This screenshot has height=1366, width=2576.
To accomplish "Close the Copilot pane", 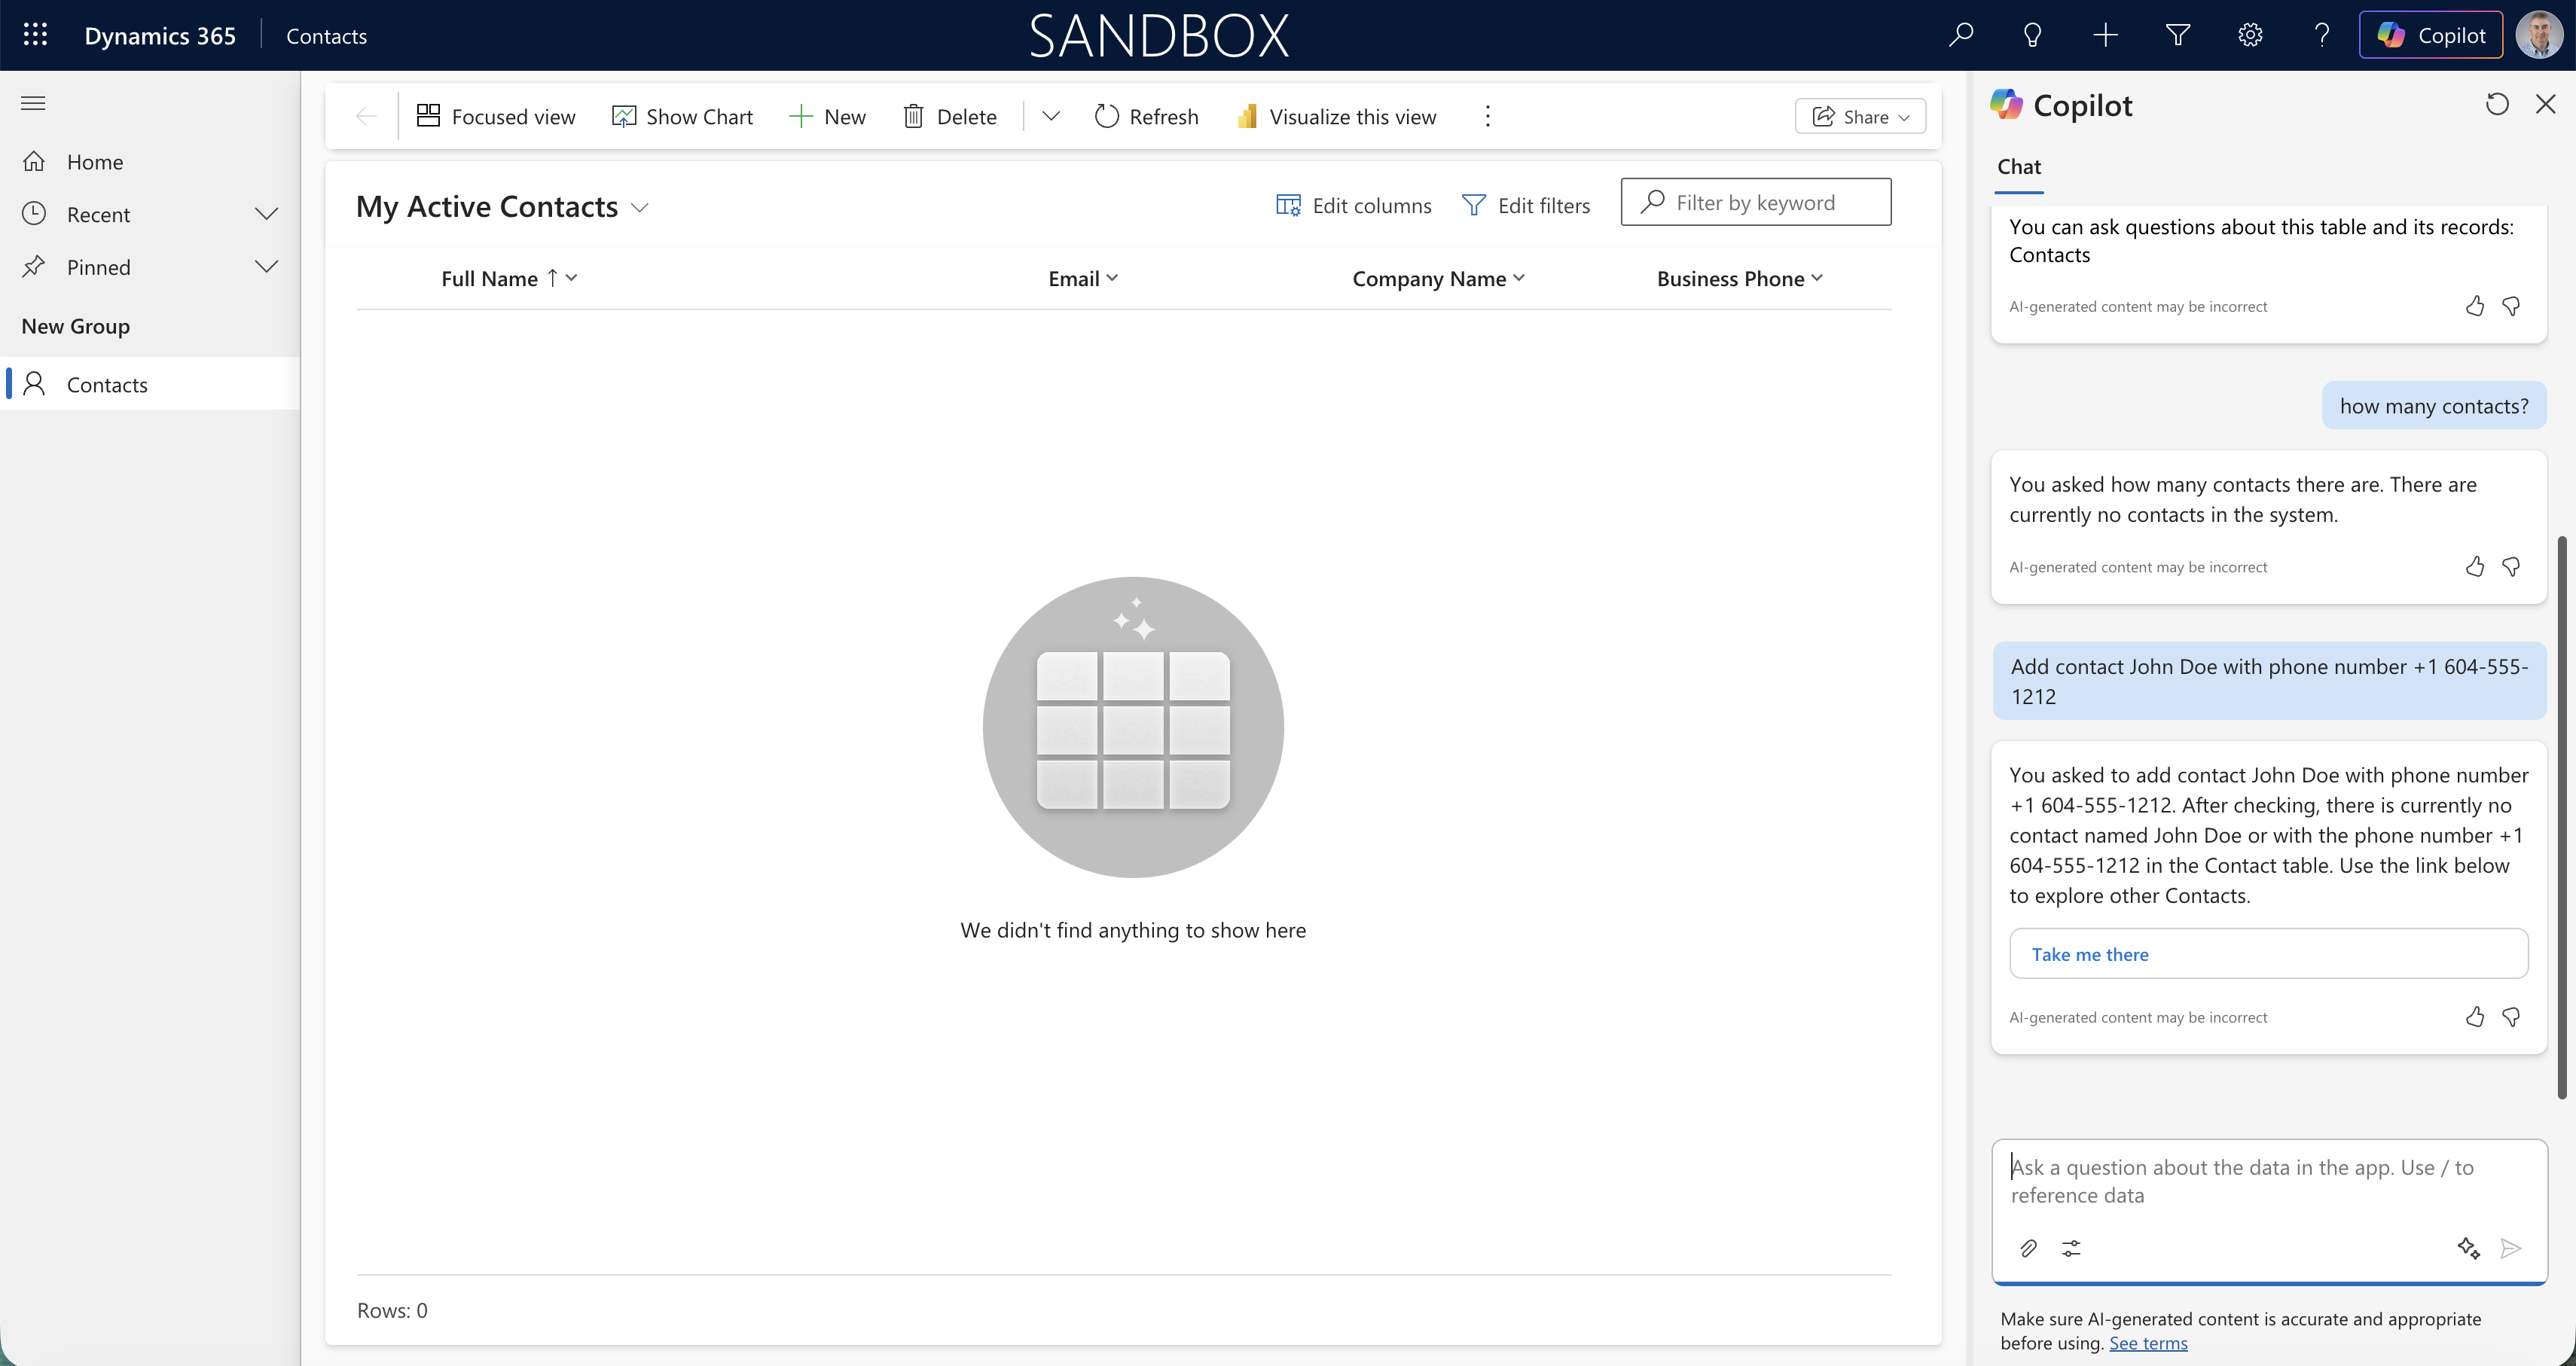I will coord(2546,104).
